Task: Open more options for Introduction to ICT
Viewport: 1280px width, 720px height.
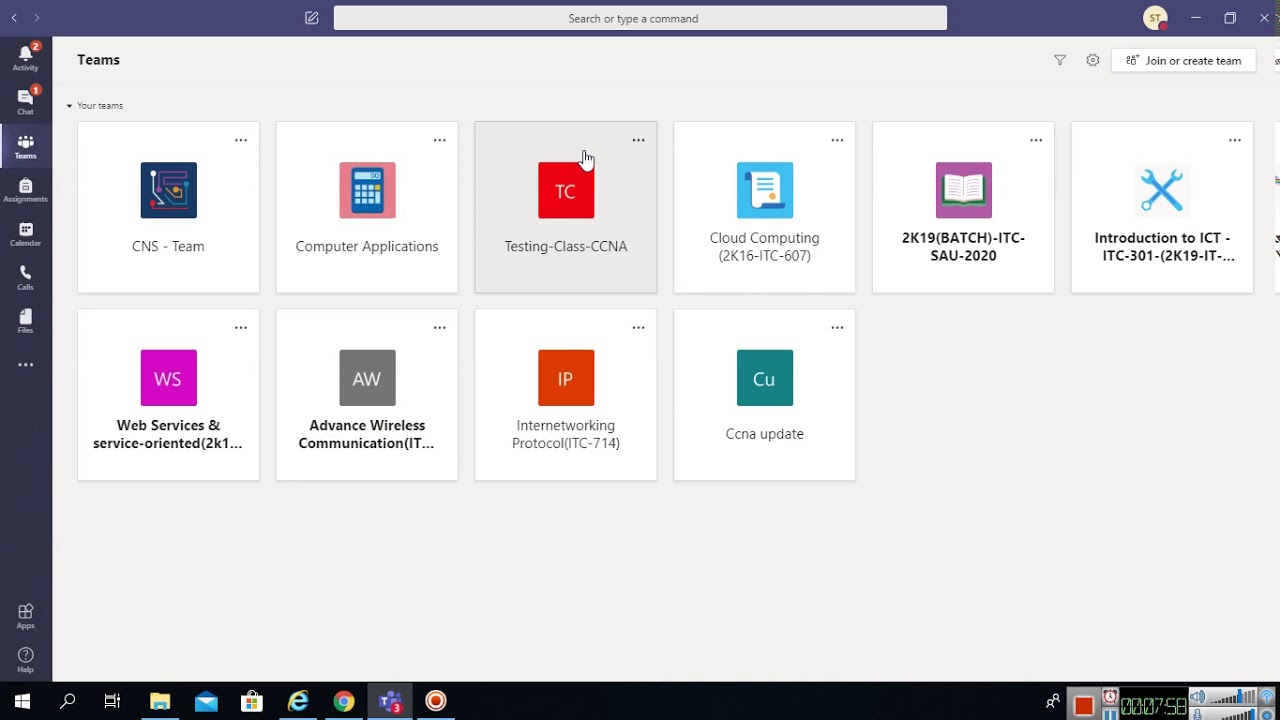Action: [x=1235, y=140]
